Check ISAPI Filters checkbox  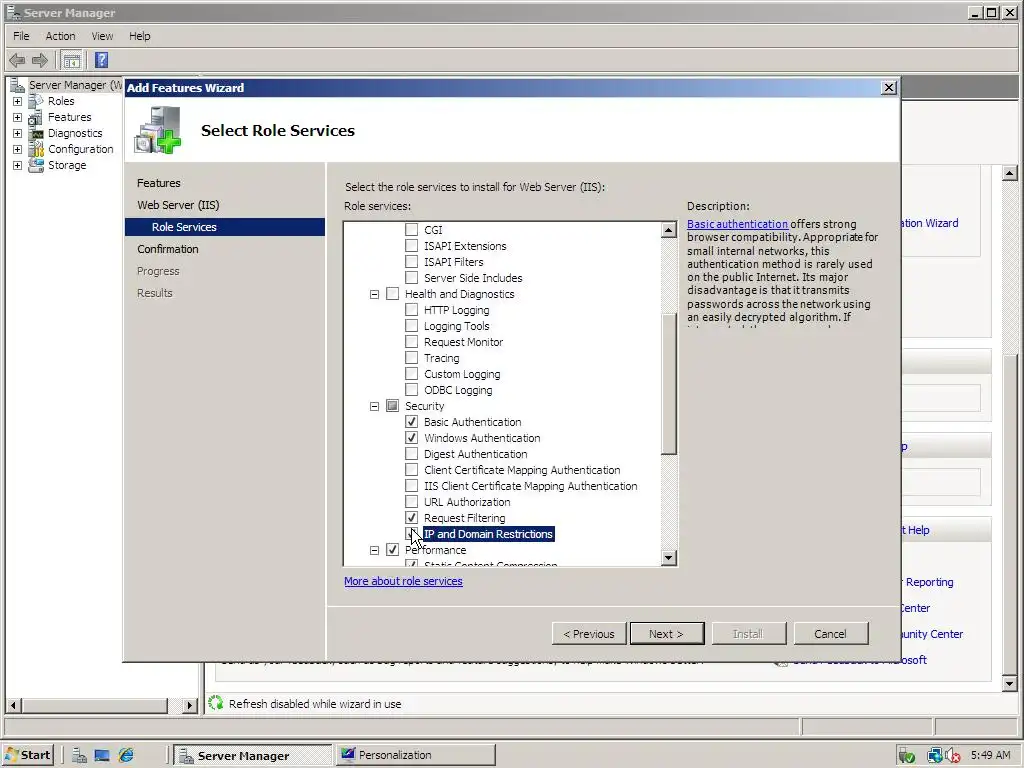click(x=411, y=262)
